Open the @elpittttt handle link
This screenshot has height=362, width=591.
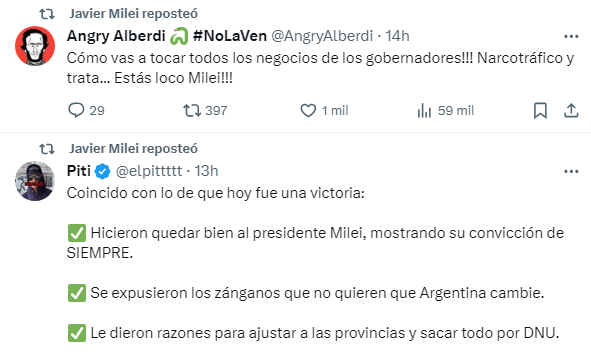pyautogui.click(x=149, y=171)
